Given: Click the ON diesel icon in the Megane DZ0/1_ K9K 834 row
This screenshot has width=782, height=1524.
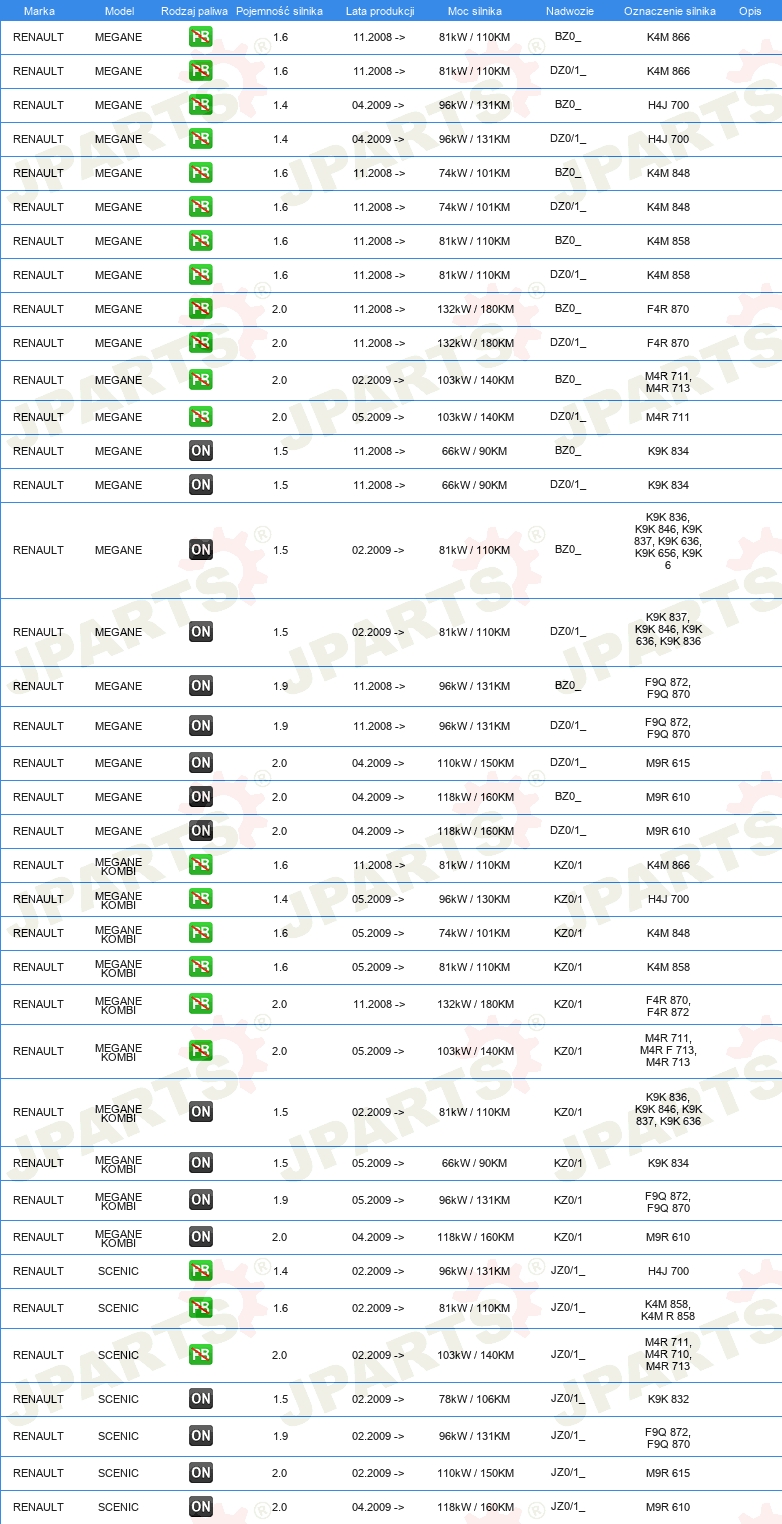Looking at the screenshot, I should click(x=201, y=485).
